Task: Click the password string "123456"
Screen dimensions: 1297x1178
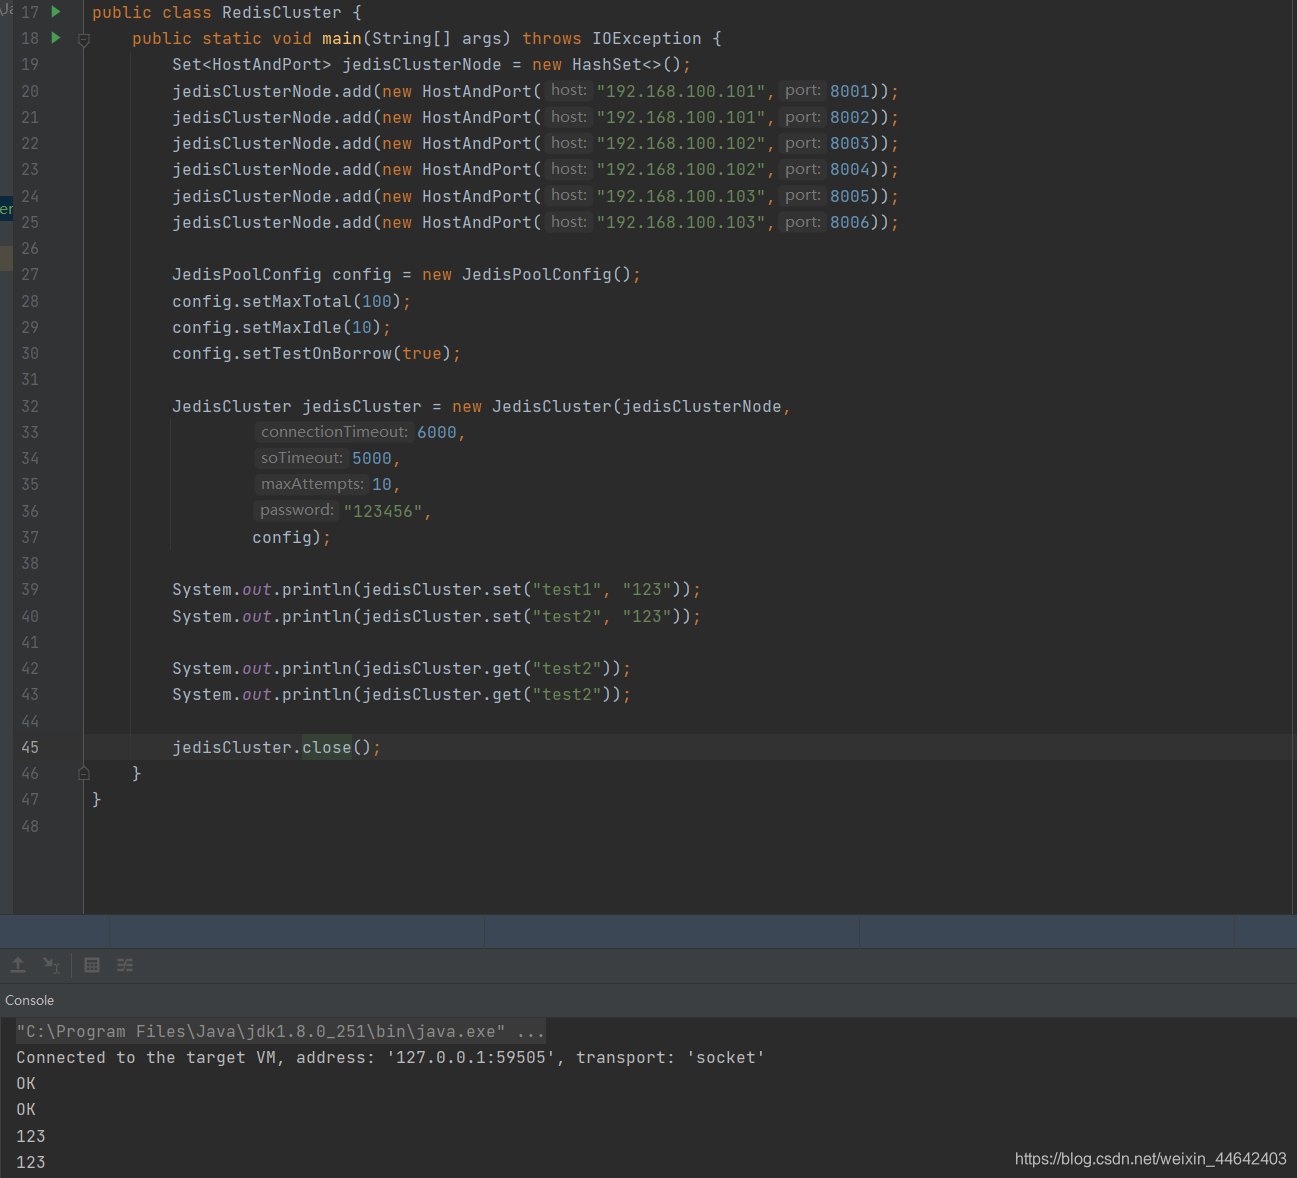Action: click(x=383, y=511)
